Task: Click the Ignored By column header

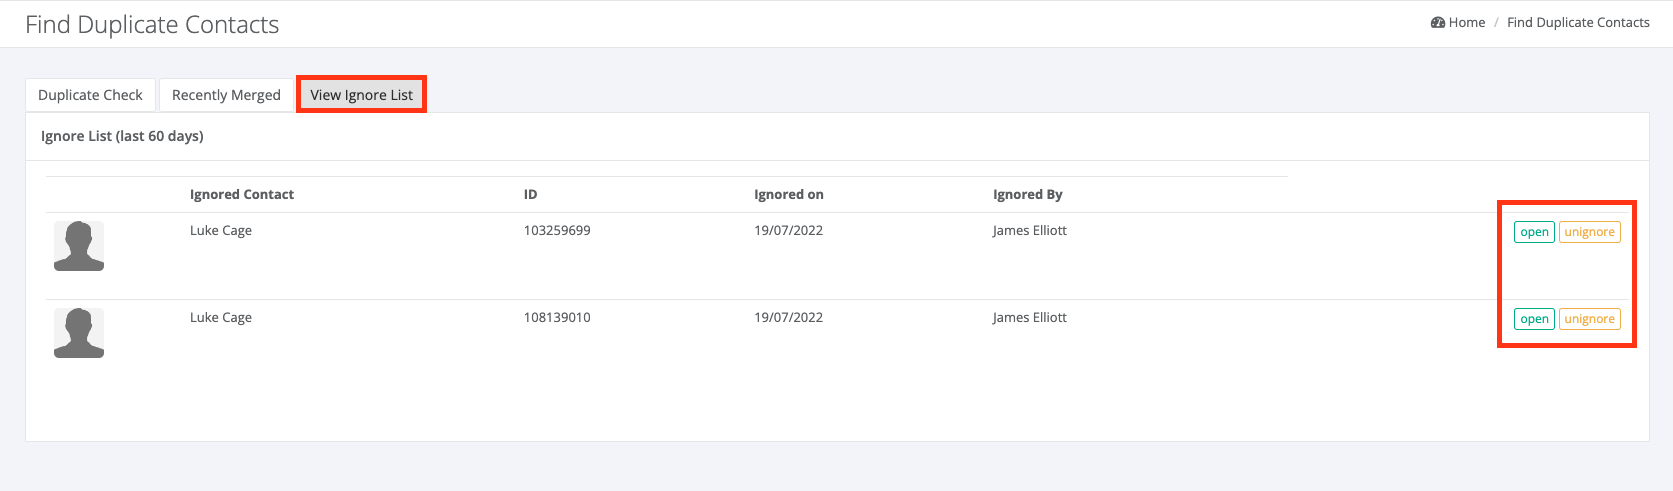Action: (x=1027, y=194)
